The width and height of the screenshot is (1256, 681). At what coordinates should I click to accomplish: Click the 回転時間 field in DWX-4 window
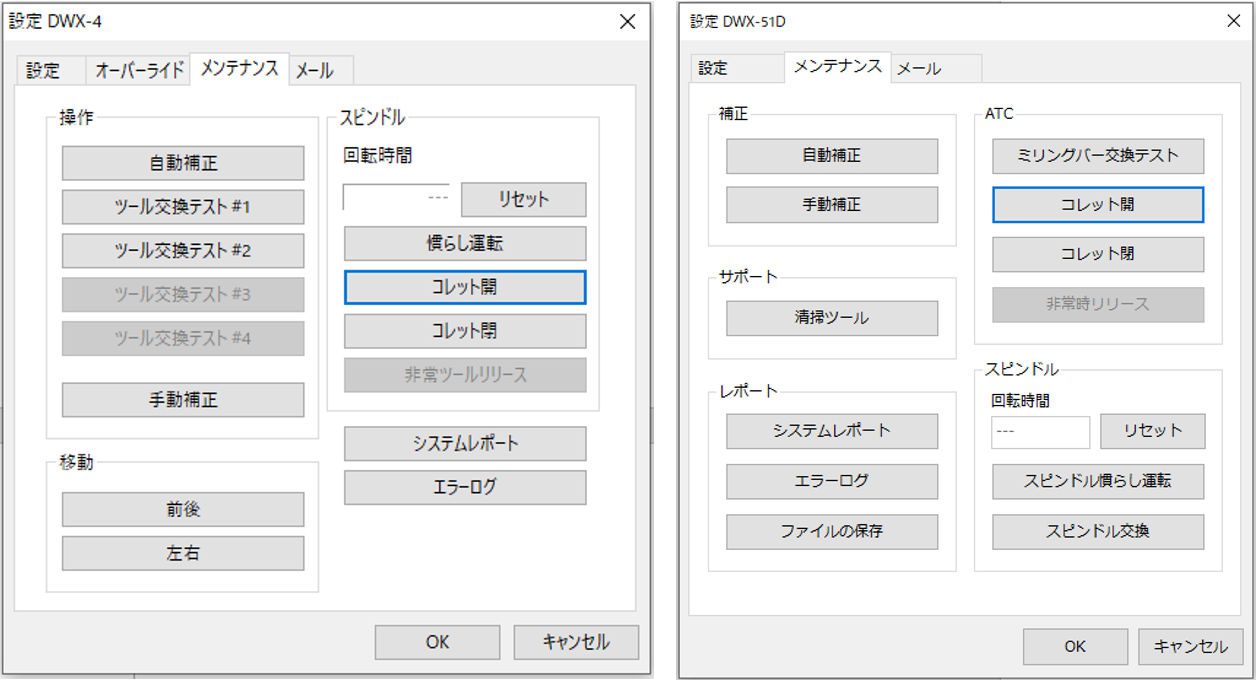397,197
